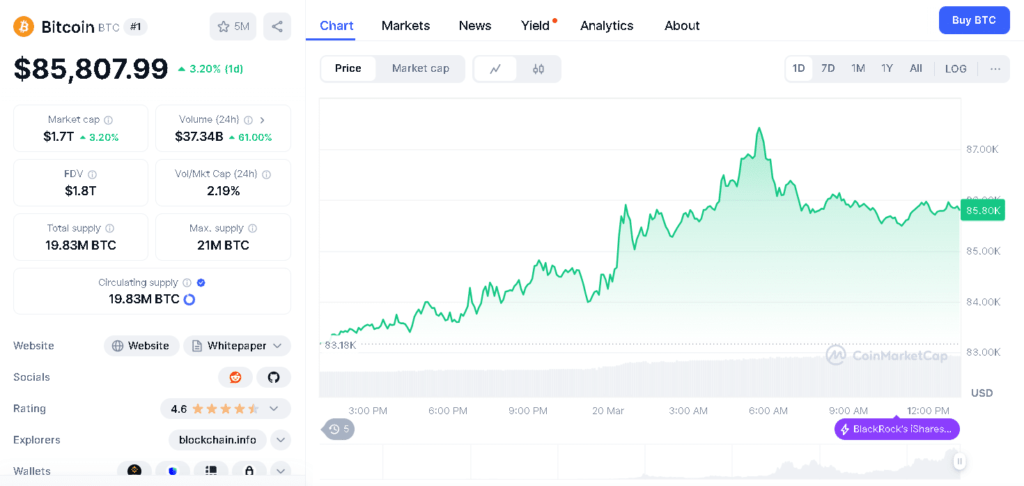
Task: Open the Reddit social link
Action: click(235, 377)
